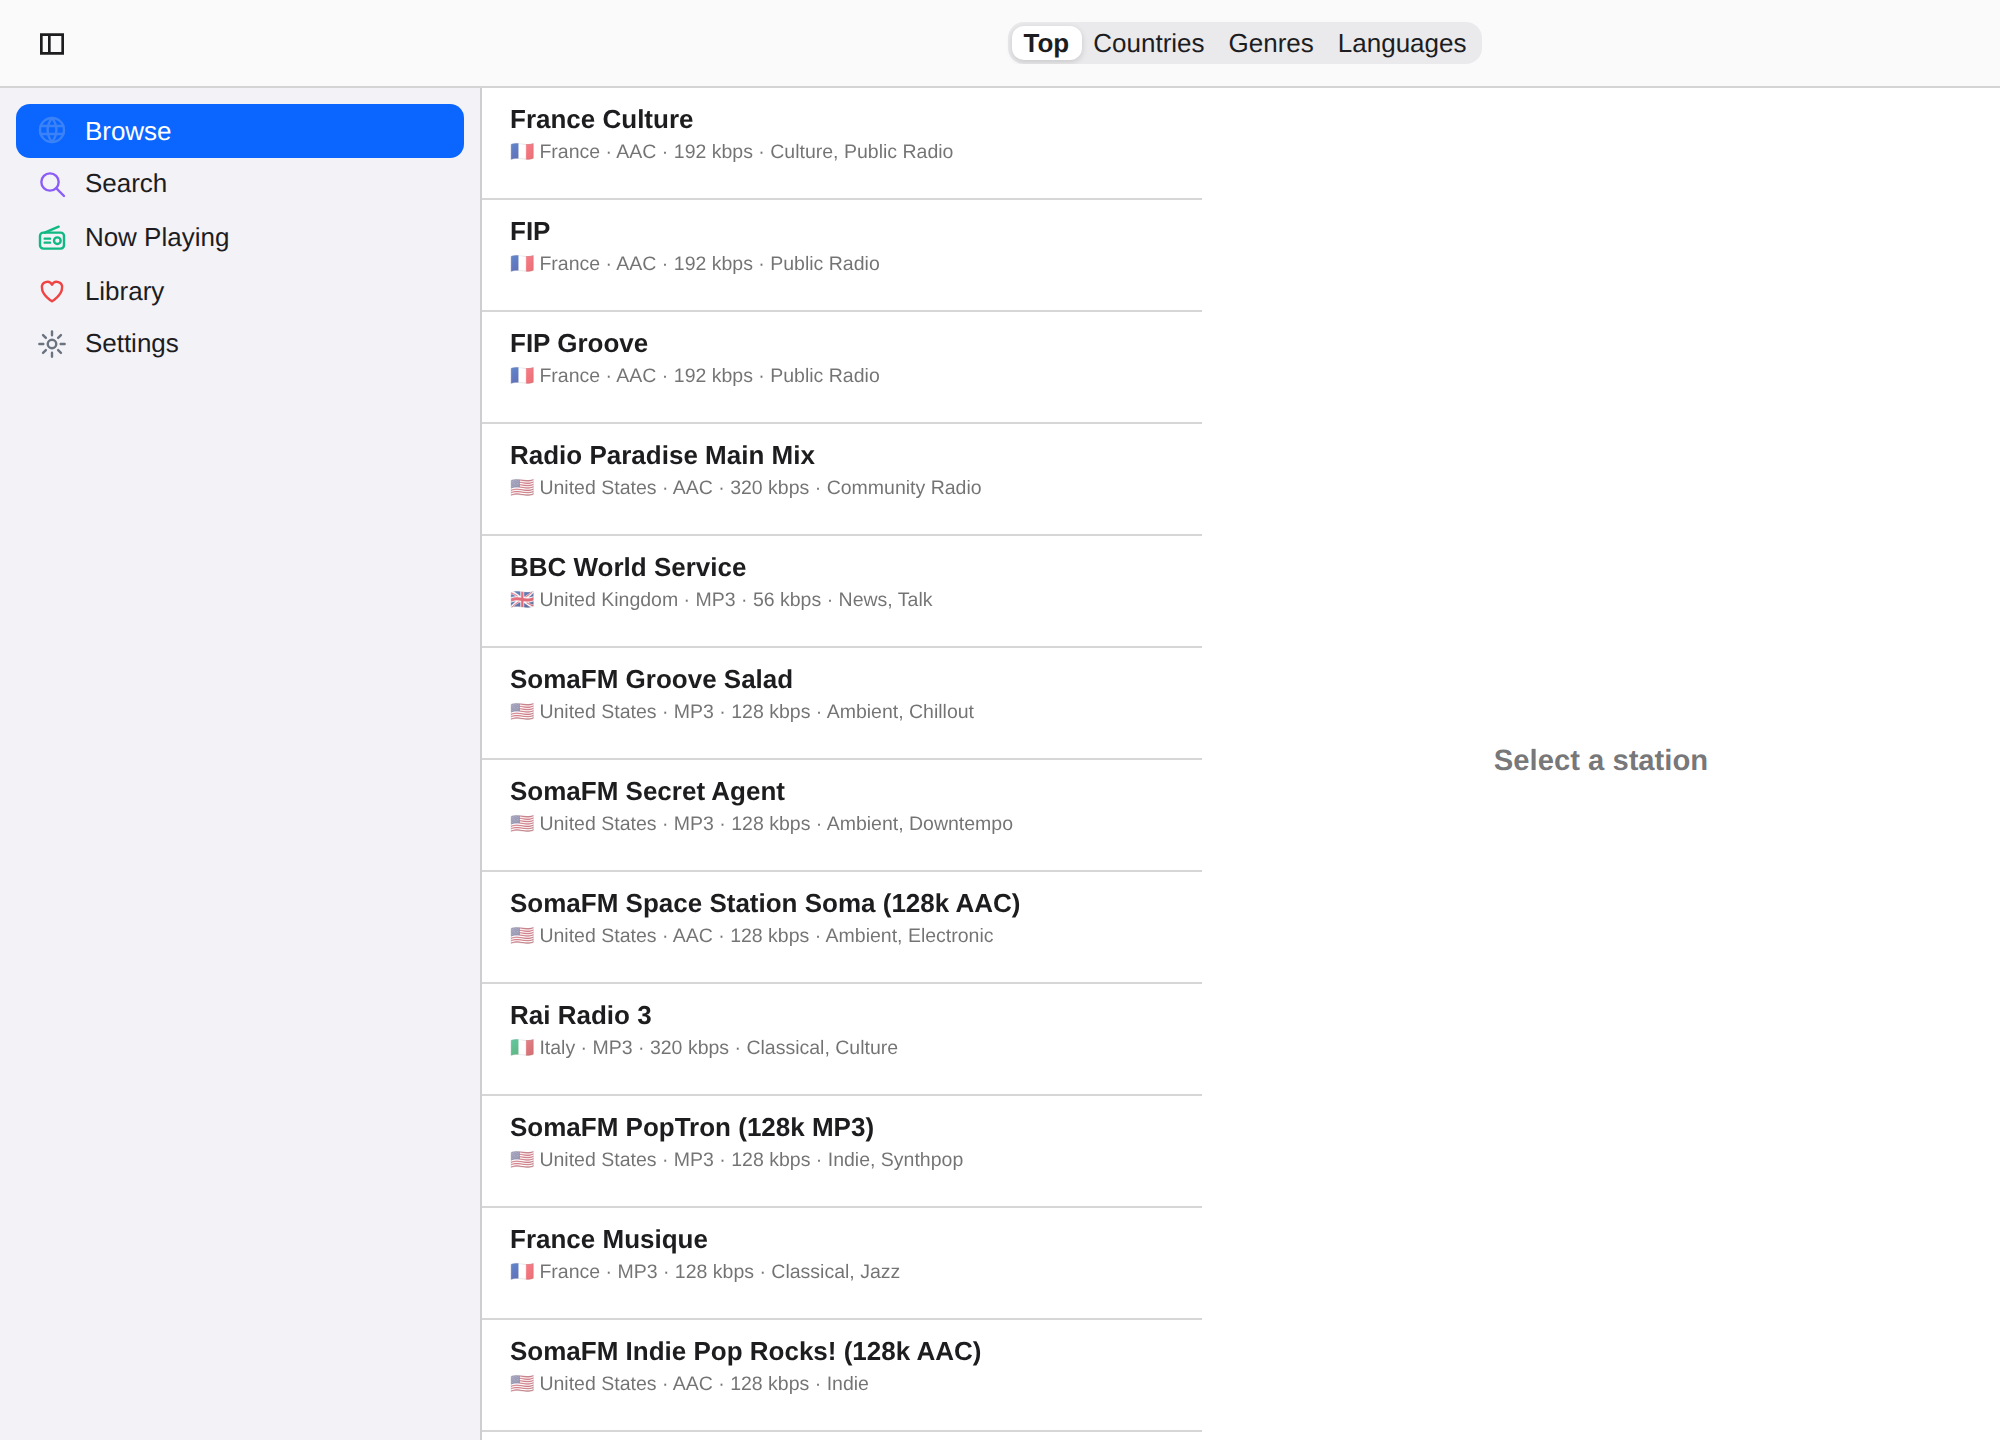The height and width of the screenshot is (1440, 2000).
Task: Click the 'Classical, Culture' details line
Action: 704,1048
